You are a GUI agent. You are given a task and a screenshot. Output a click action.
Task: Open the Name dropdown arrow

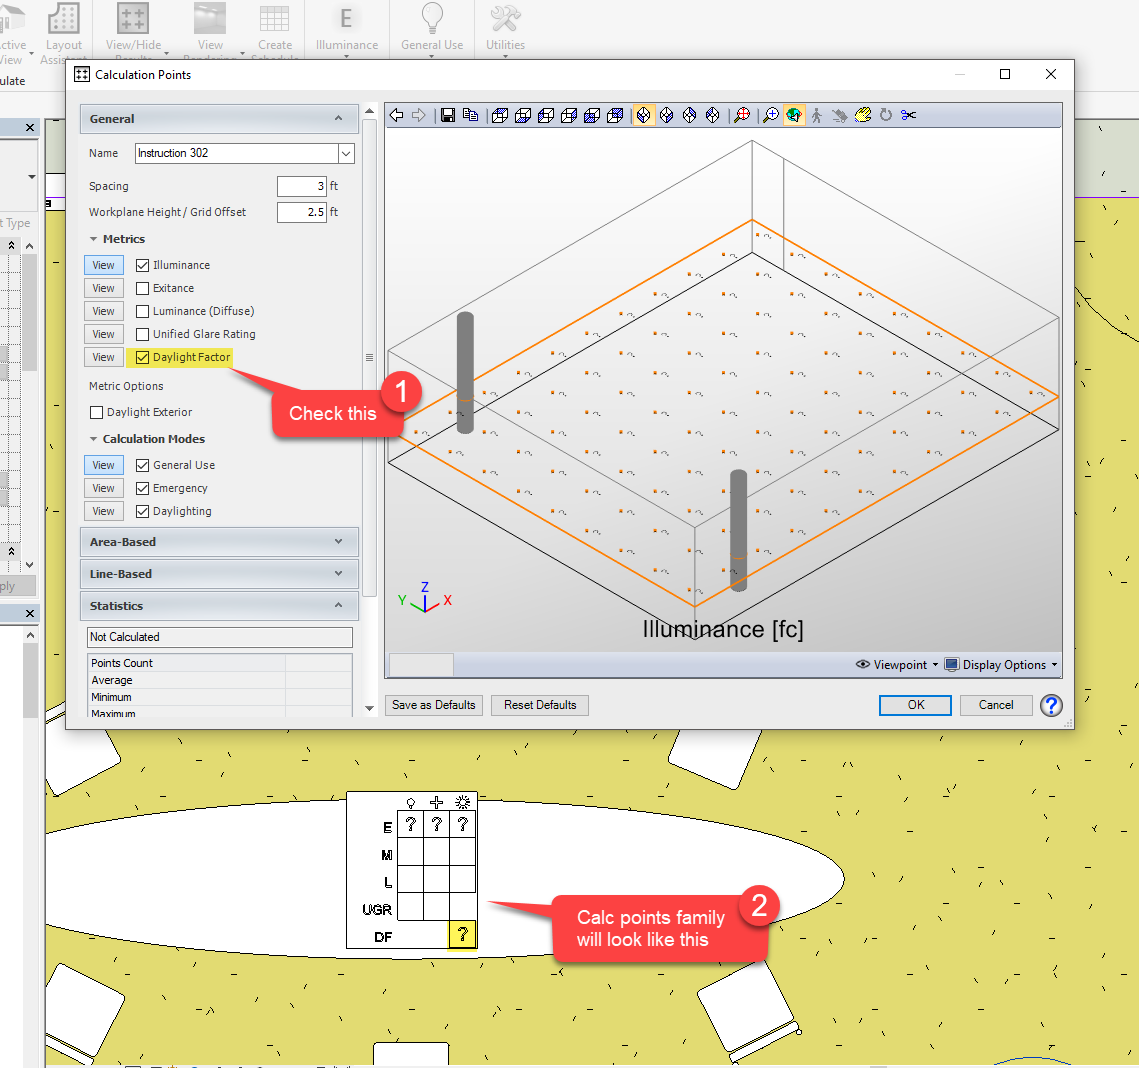pyautogui.click(x=346, y=153)
